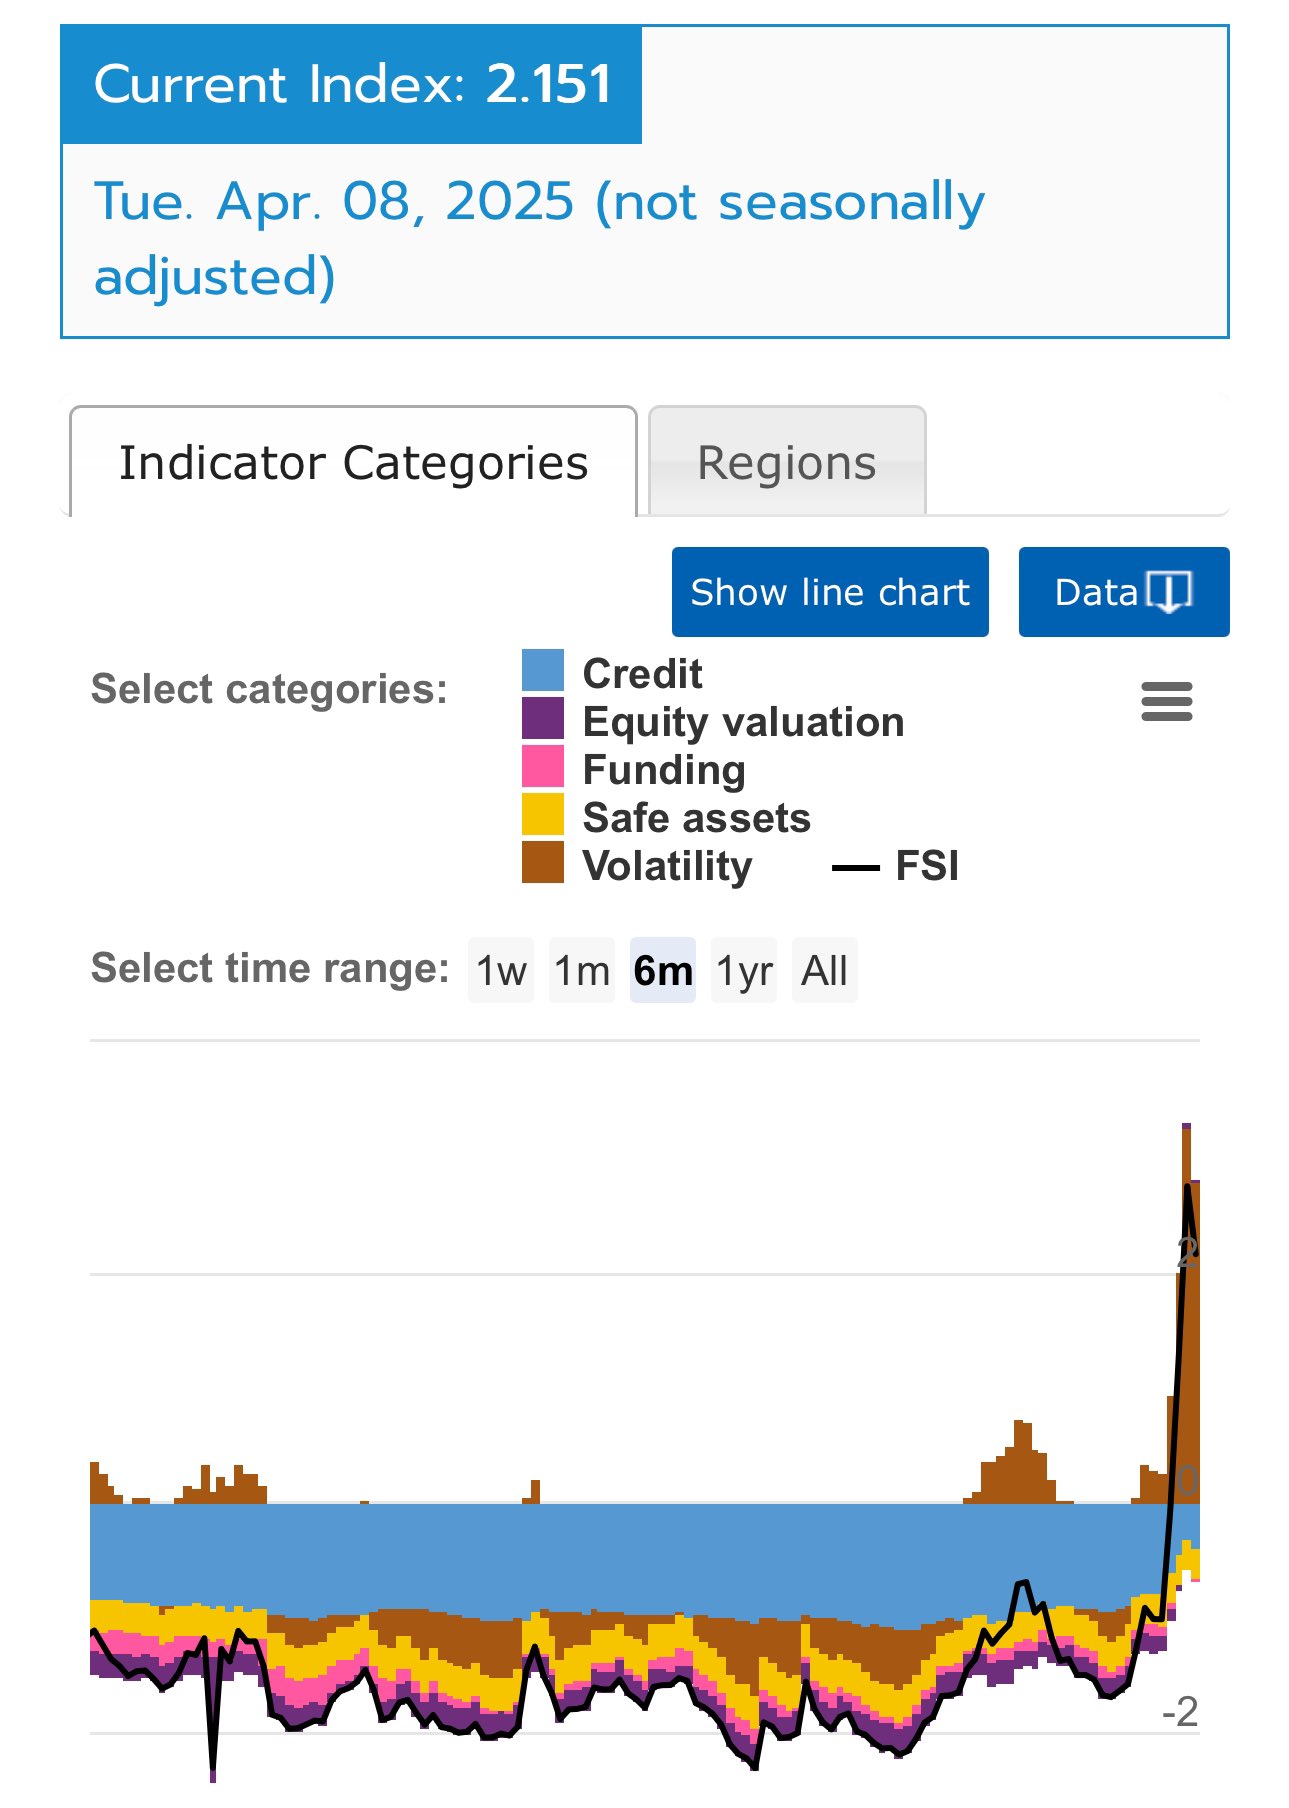
Task: Select the 1w time range
Action: (x=501, y=970)
